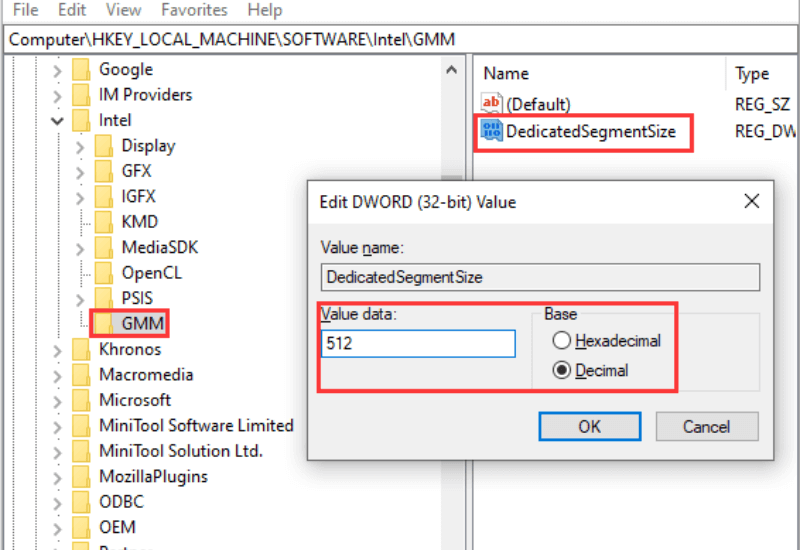This screenshot has height=550, width=800.
Task: Select the Hexadecimal base option
Action: (561, 341)
